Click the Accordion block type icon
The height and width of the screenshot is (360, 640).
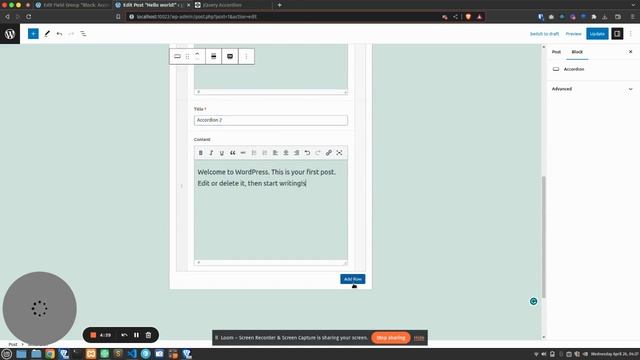[x=177, y=56]
